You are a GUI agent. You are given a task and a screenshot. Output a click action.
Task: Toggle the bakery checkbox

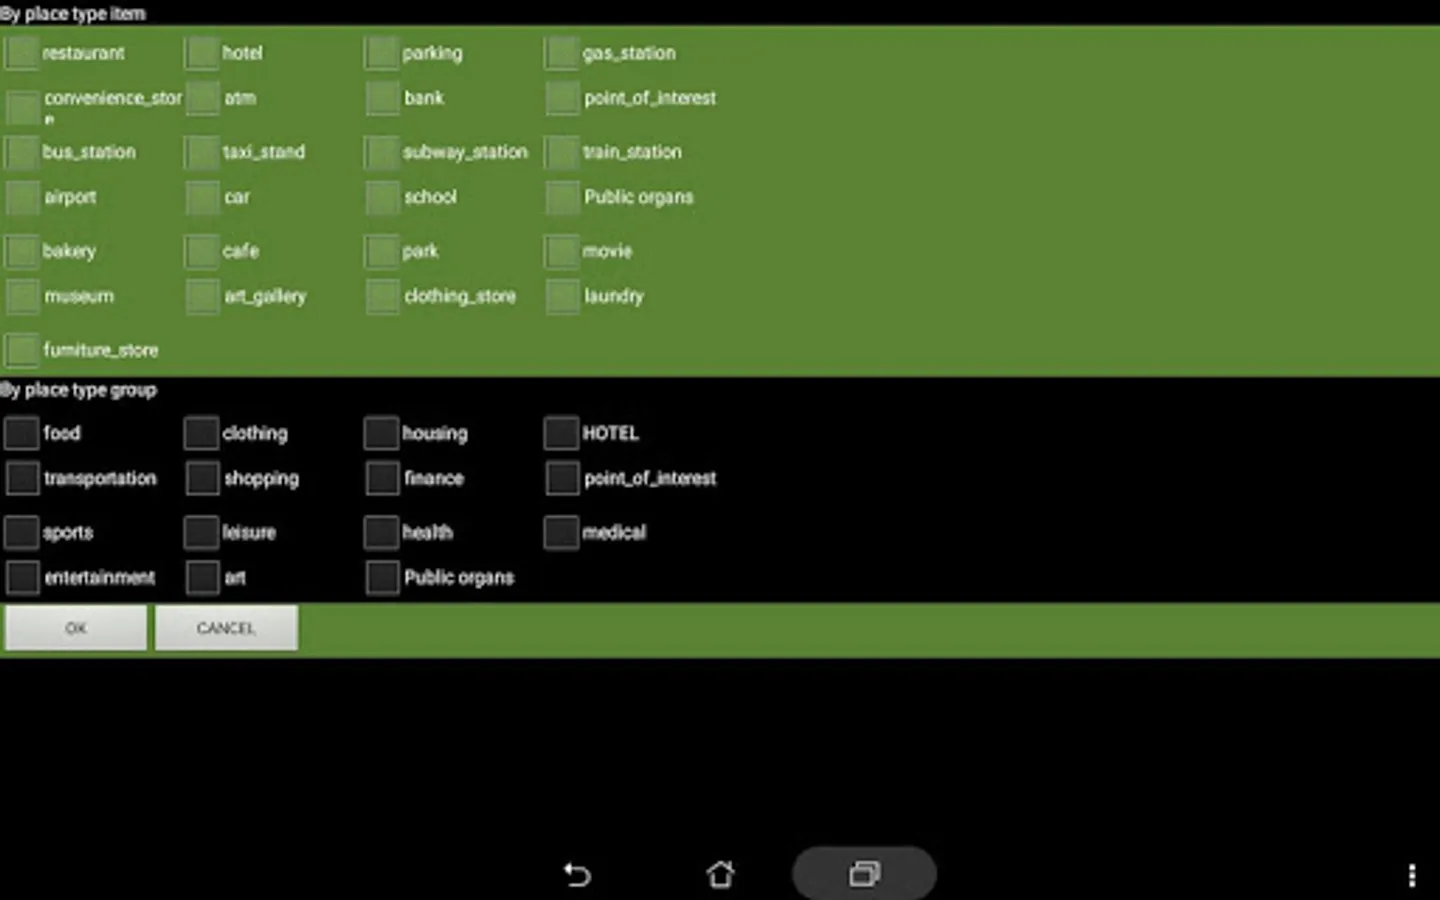point(22,251)
